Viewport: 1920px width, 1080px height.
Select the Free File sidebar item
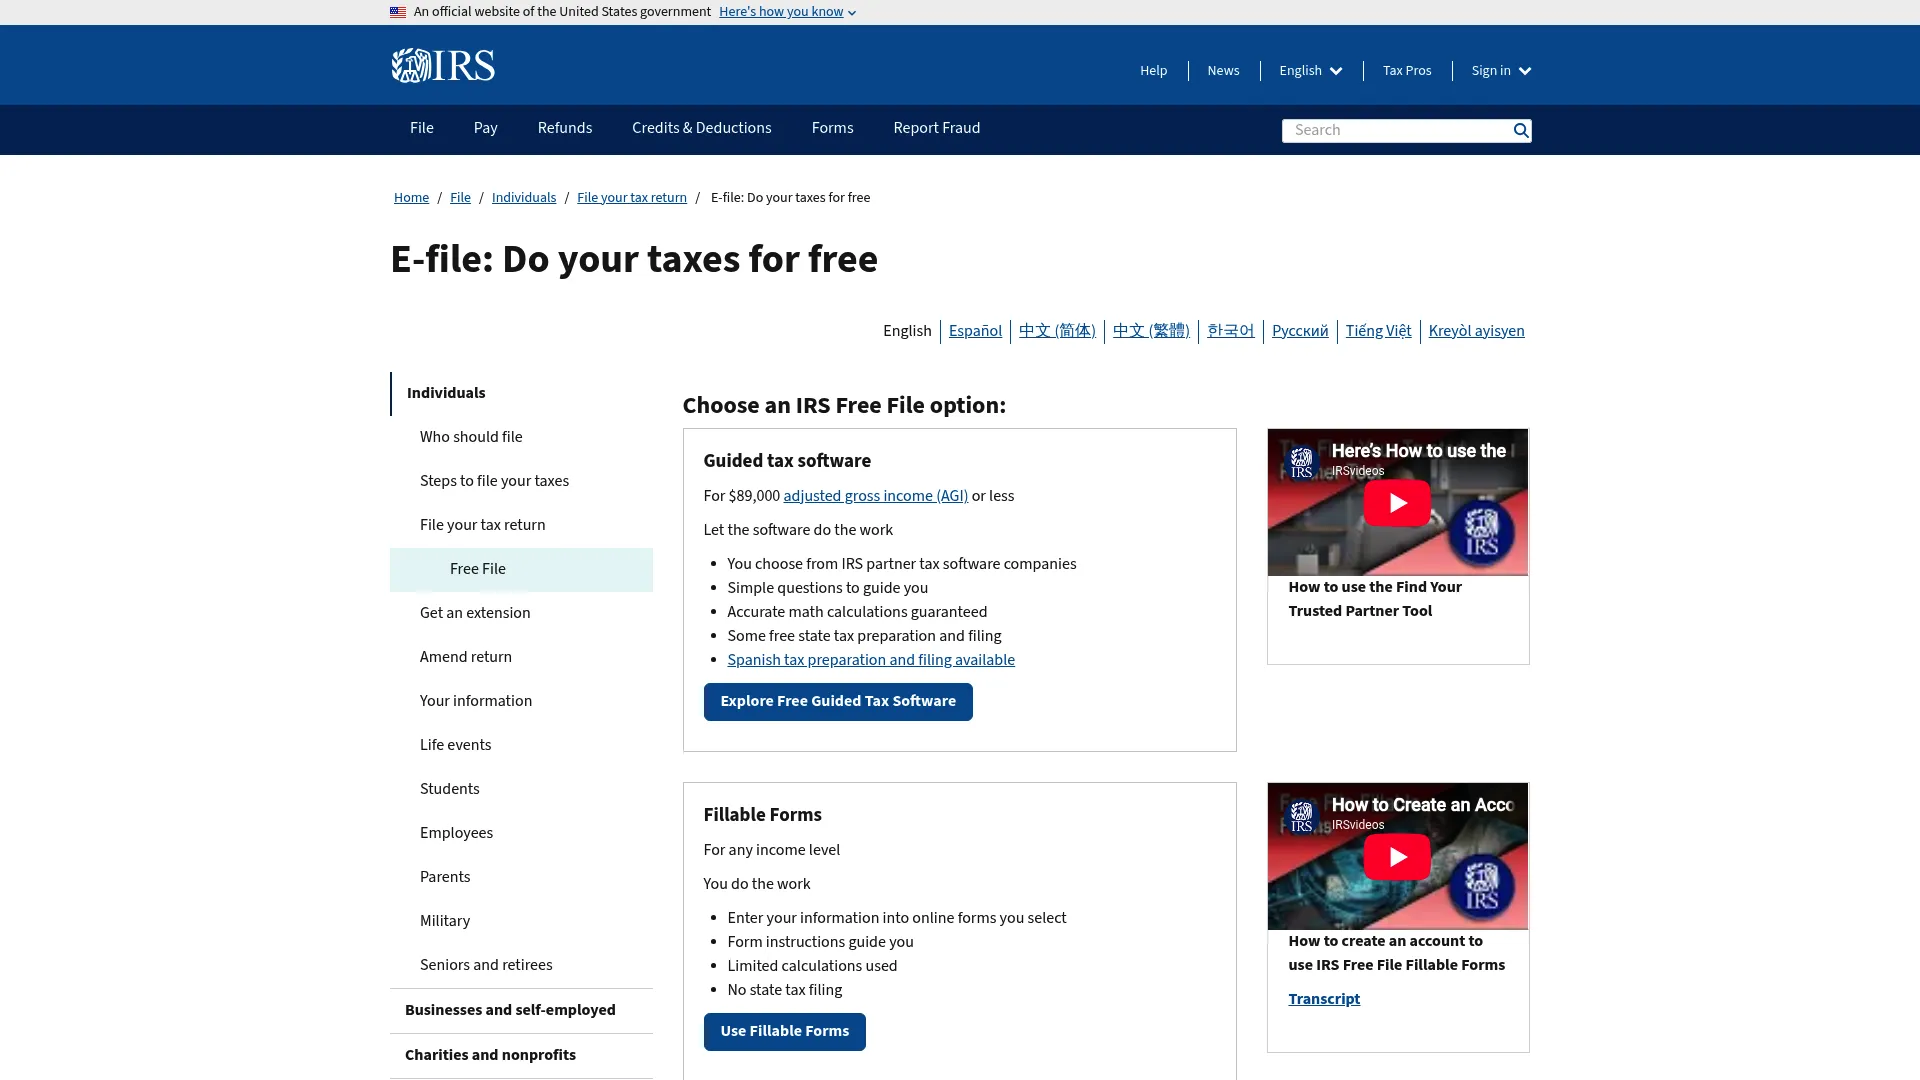(x=521, y=570)
